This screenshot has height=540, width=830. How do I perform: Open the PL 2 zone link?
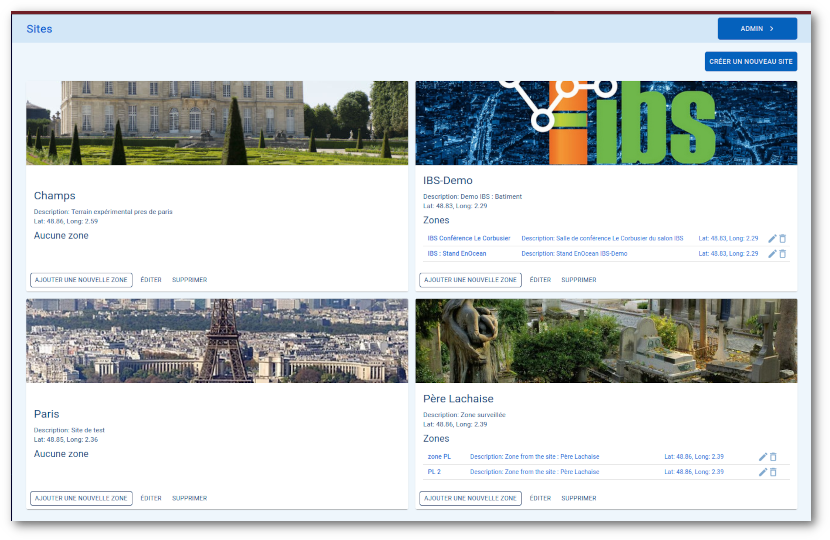pyautogui.click(x=434, y=472)
